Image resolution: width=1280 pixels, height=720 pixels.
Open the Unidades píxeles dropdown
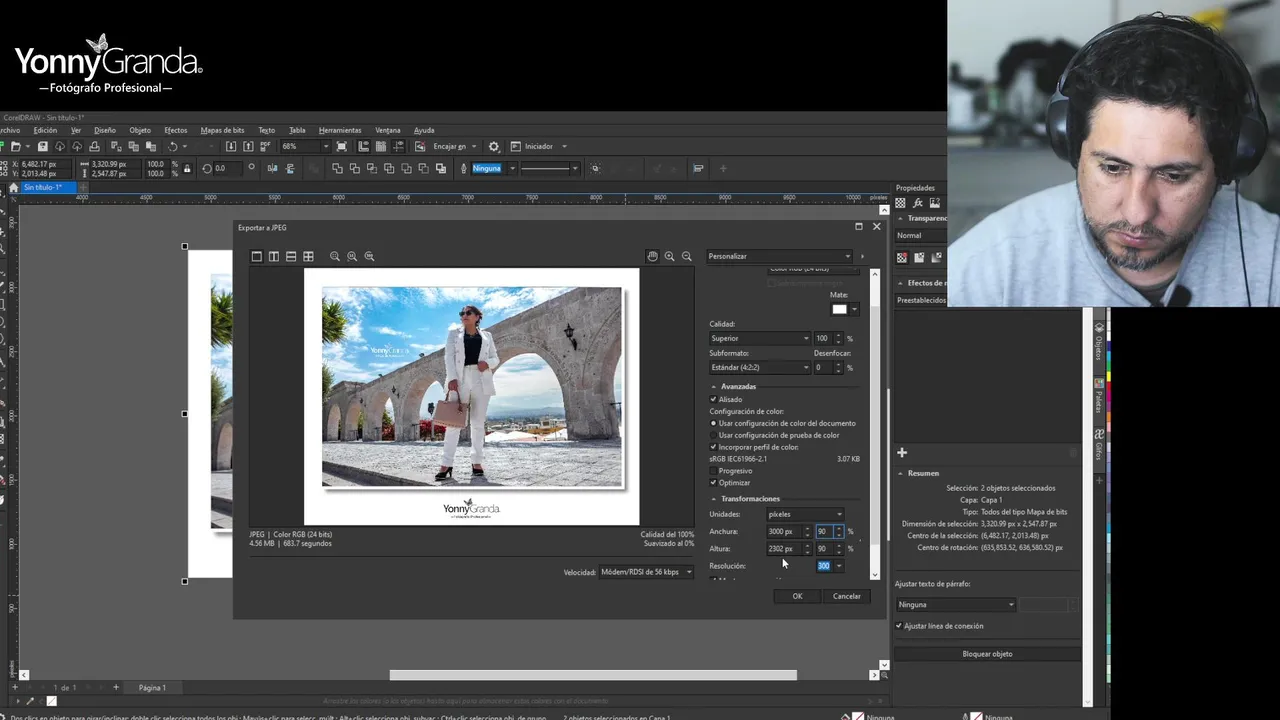pyautogui.click(x=804, y=514)
